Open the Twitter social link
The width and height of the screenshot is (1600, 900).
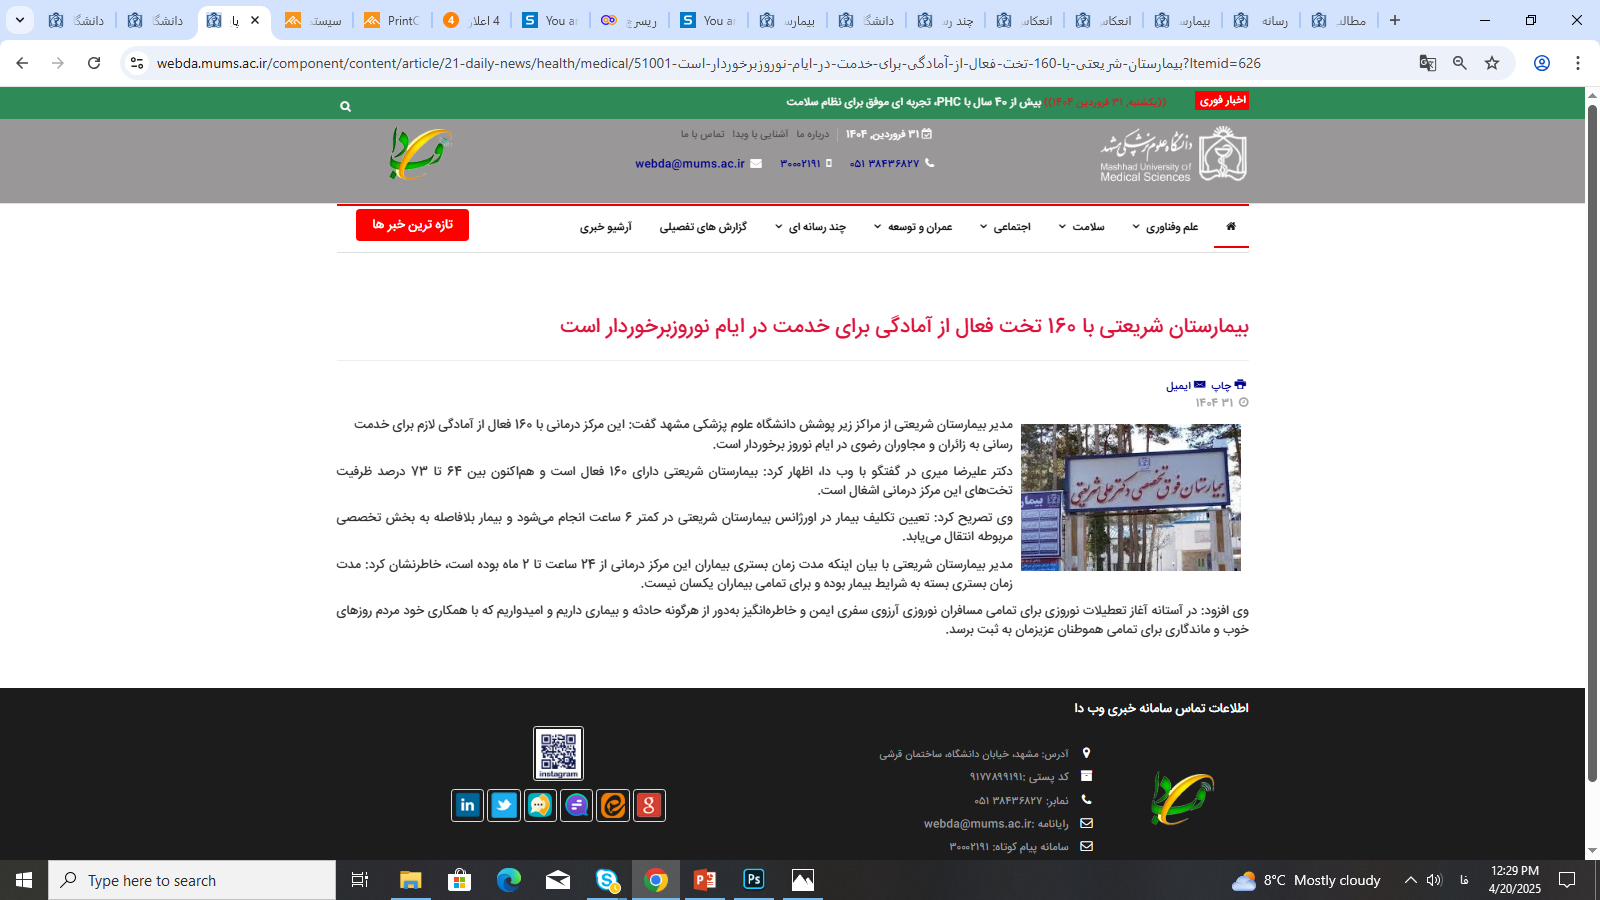504,805
